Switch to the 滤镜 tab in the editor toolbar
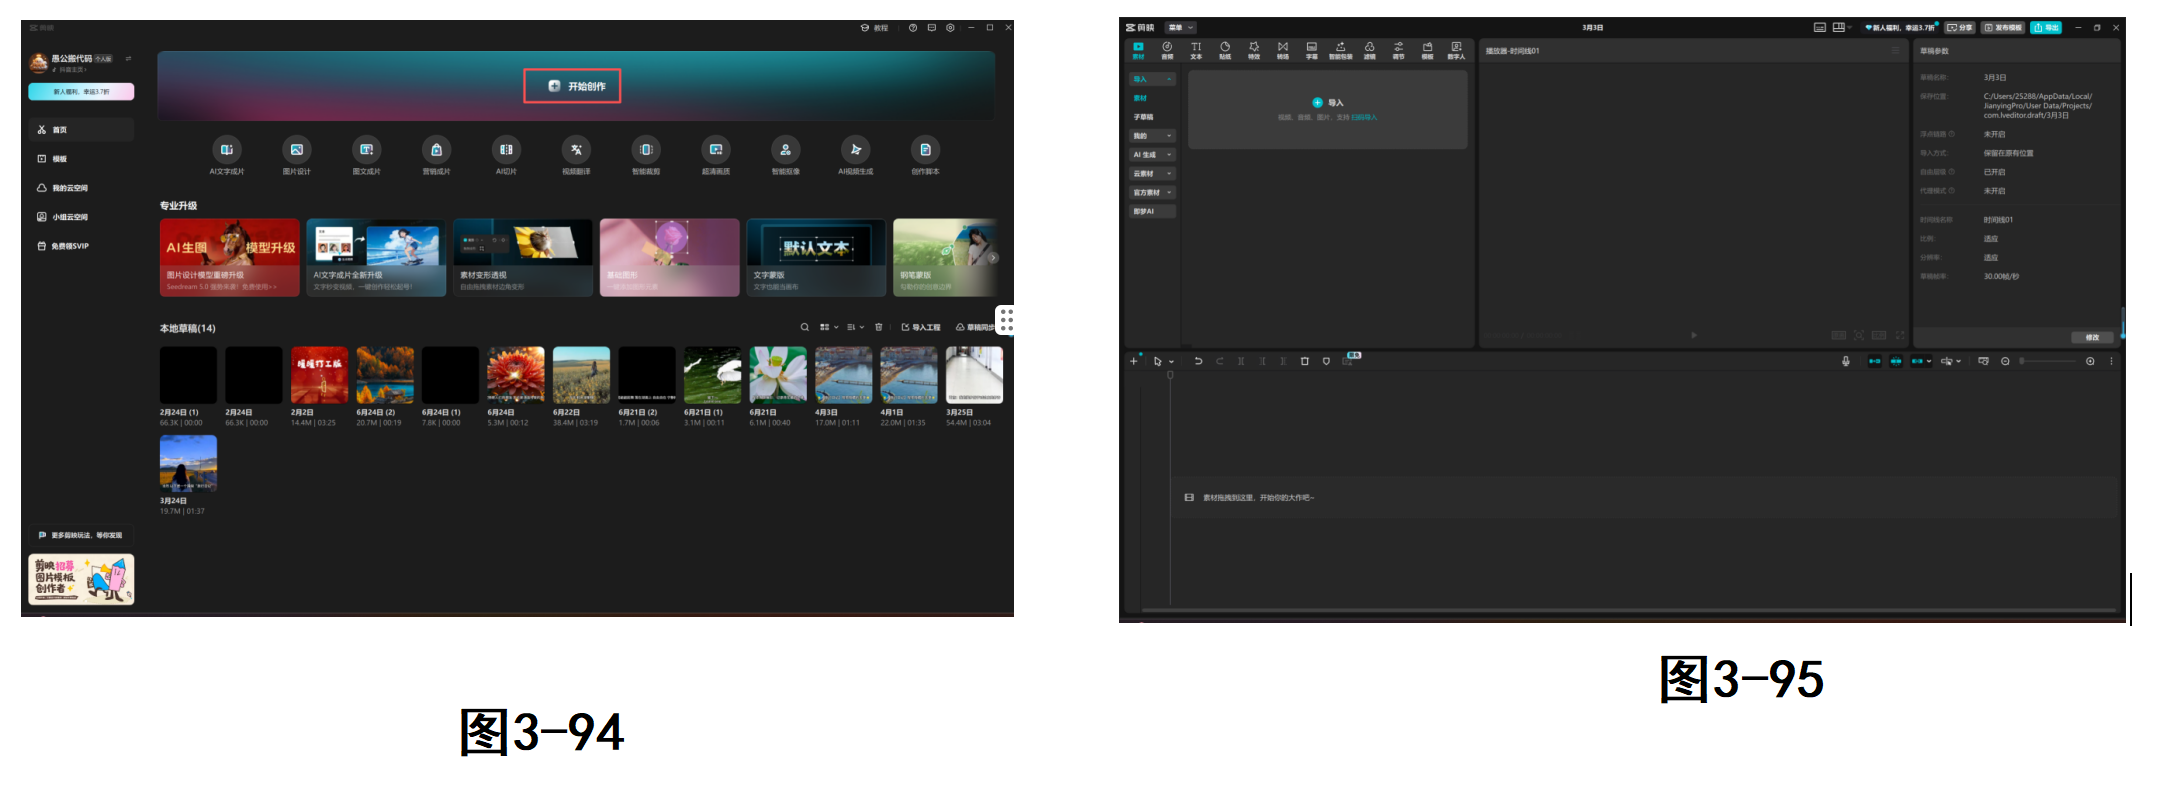The image size is (2175, 798). pyautogui.click(x=1370, y=51)
